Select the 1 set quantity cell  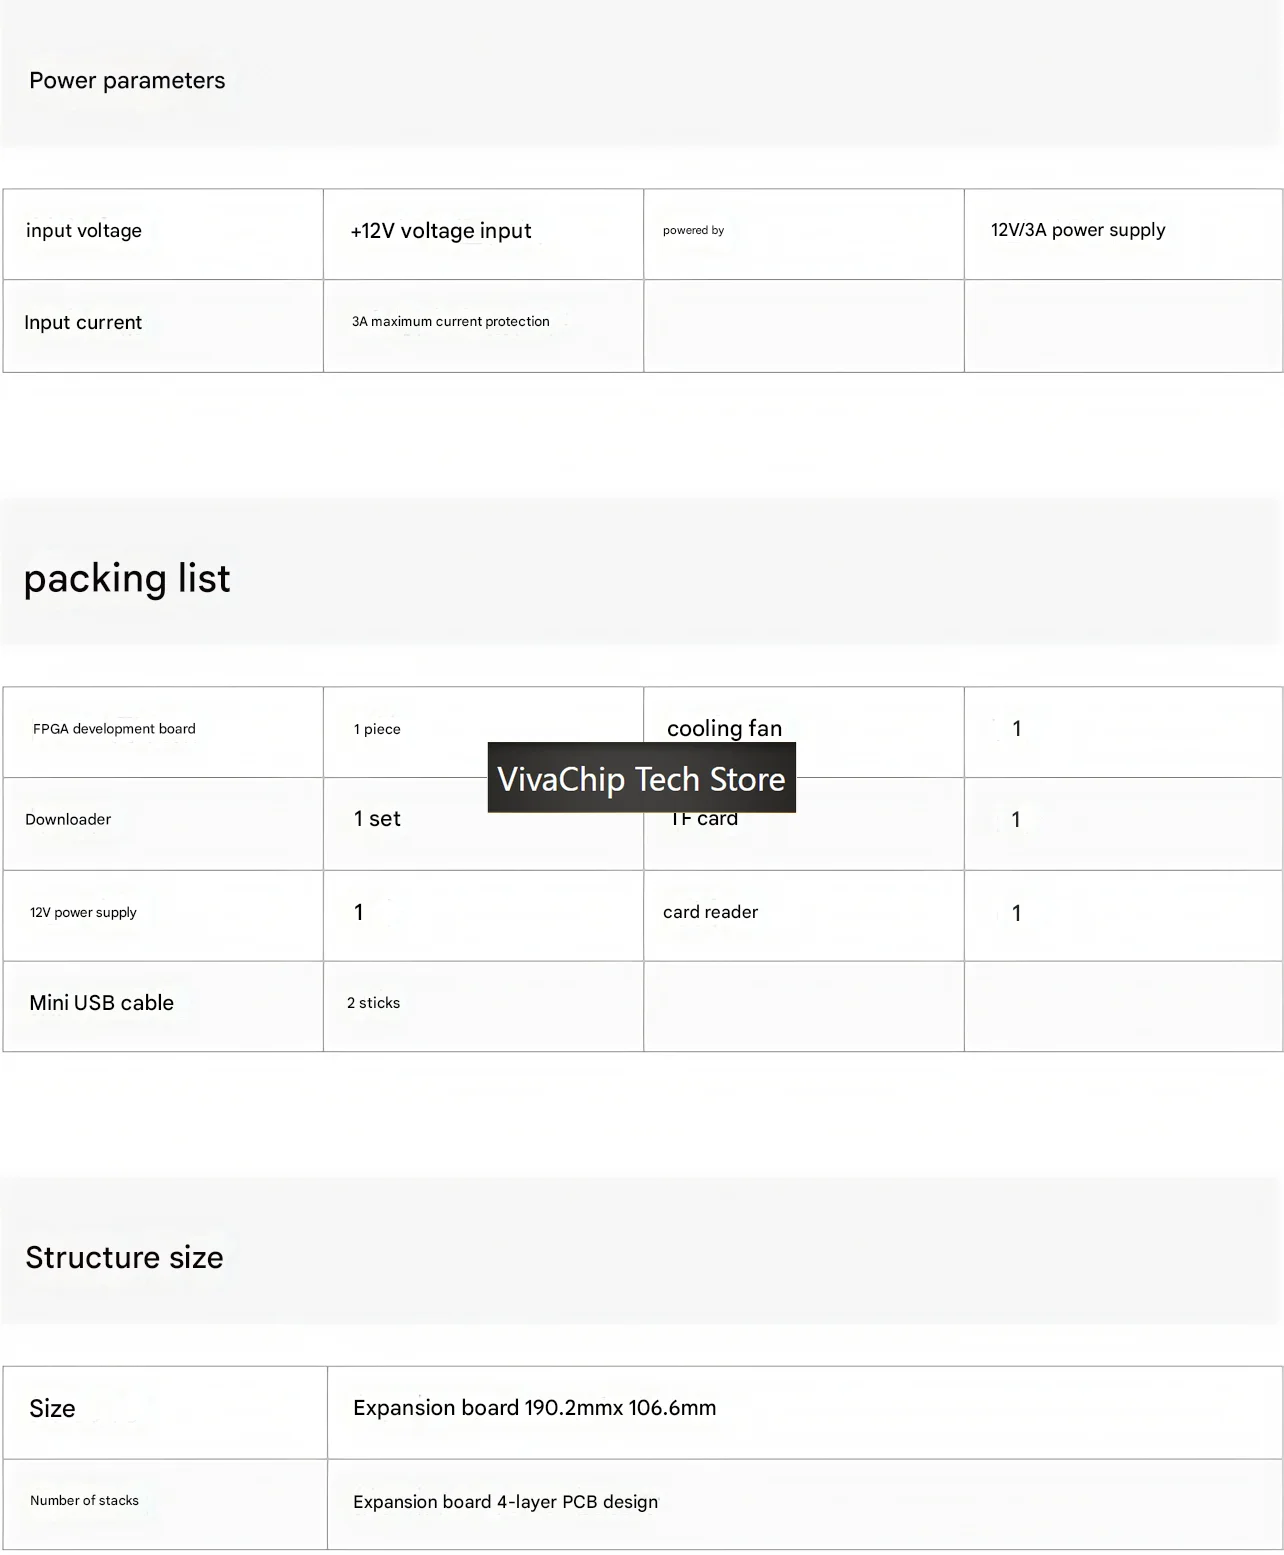pyautogui.click(x=483, y=824)
